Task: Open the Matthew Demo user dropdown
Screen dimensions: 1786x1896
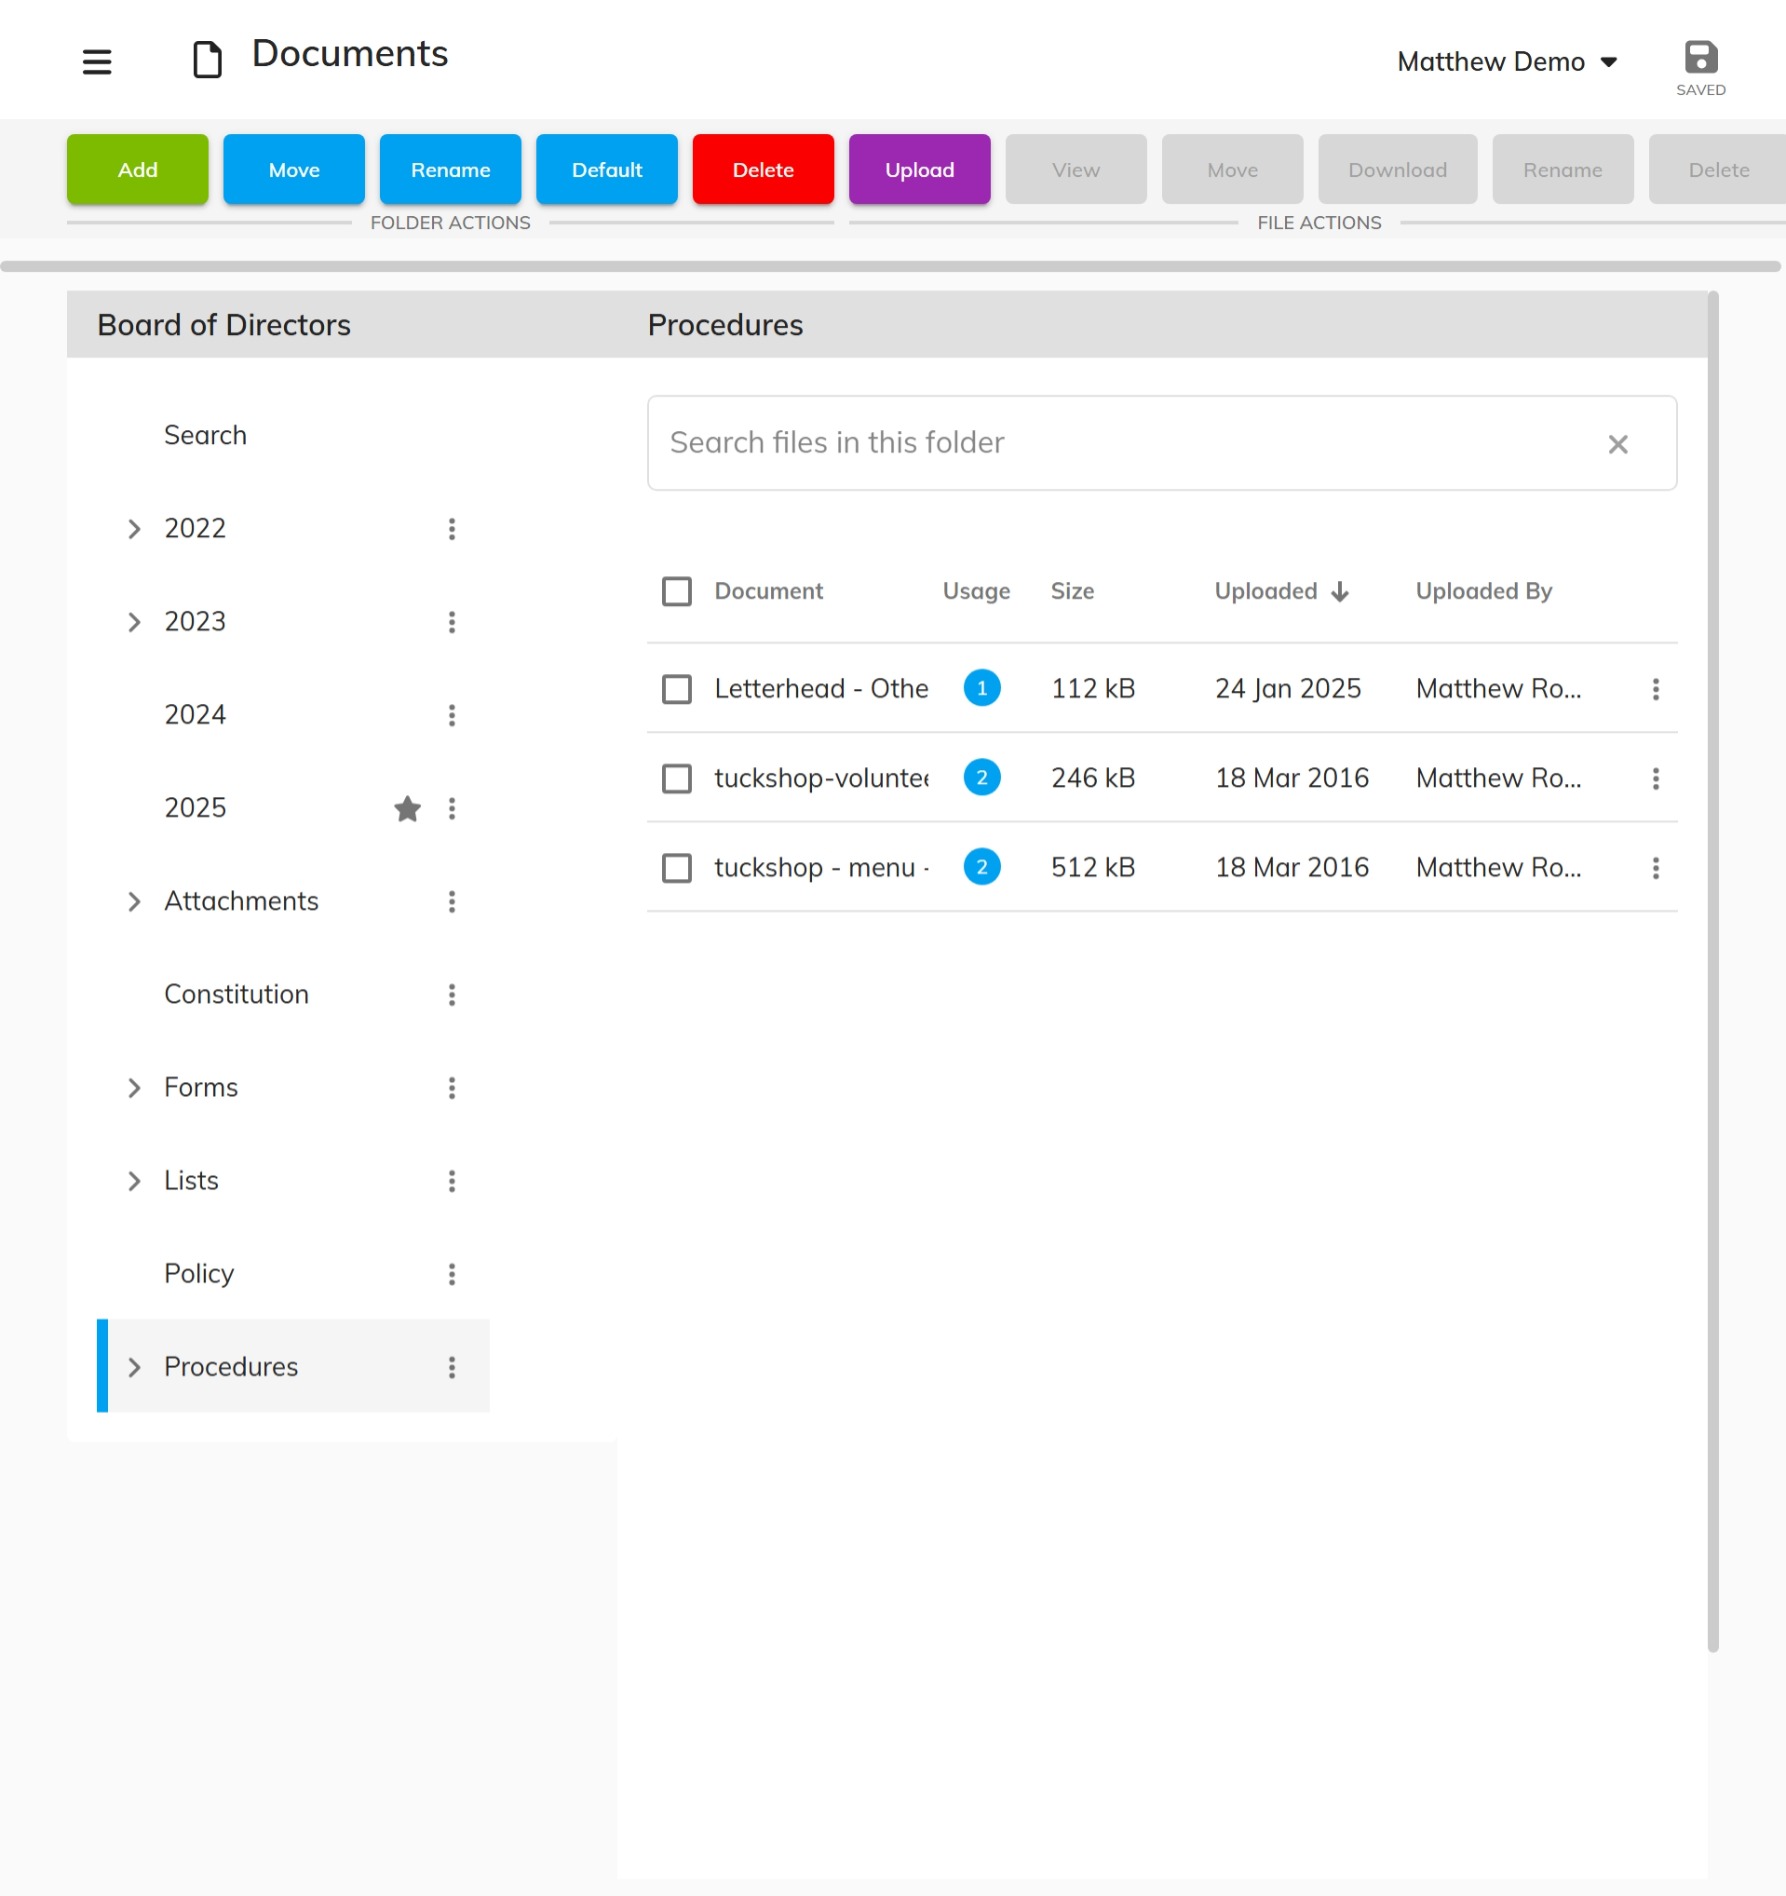Action: tap(1506, 62)
